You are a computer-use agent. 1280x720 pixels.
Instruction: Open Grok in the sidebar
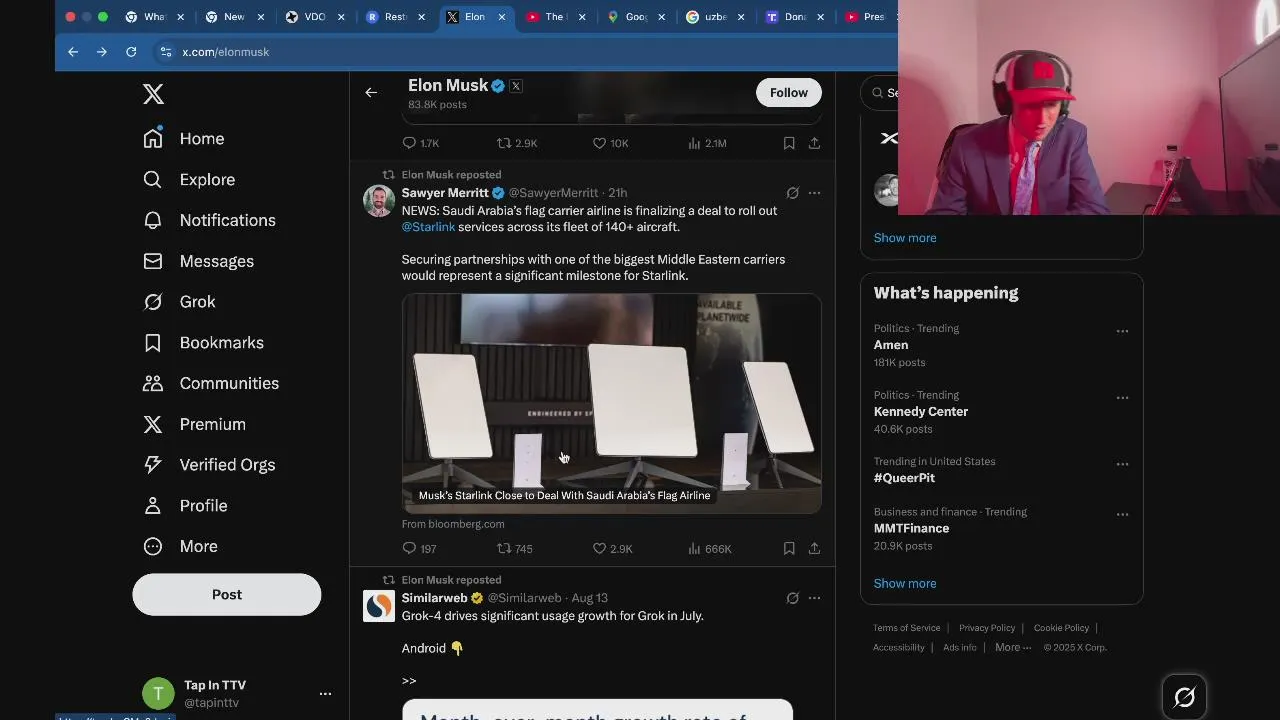point(180,302)
